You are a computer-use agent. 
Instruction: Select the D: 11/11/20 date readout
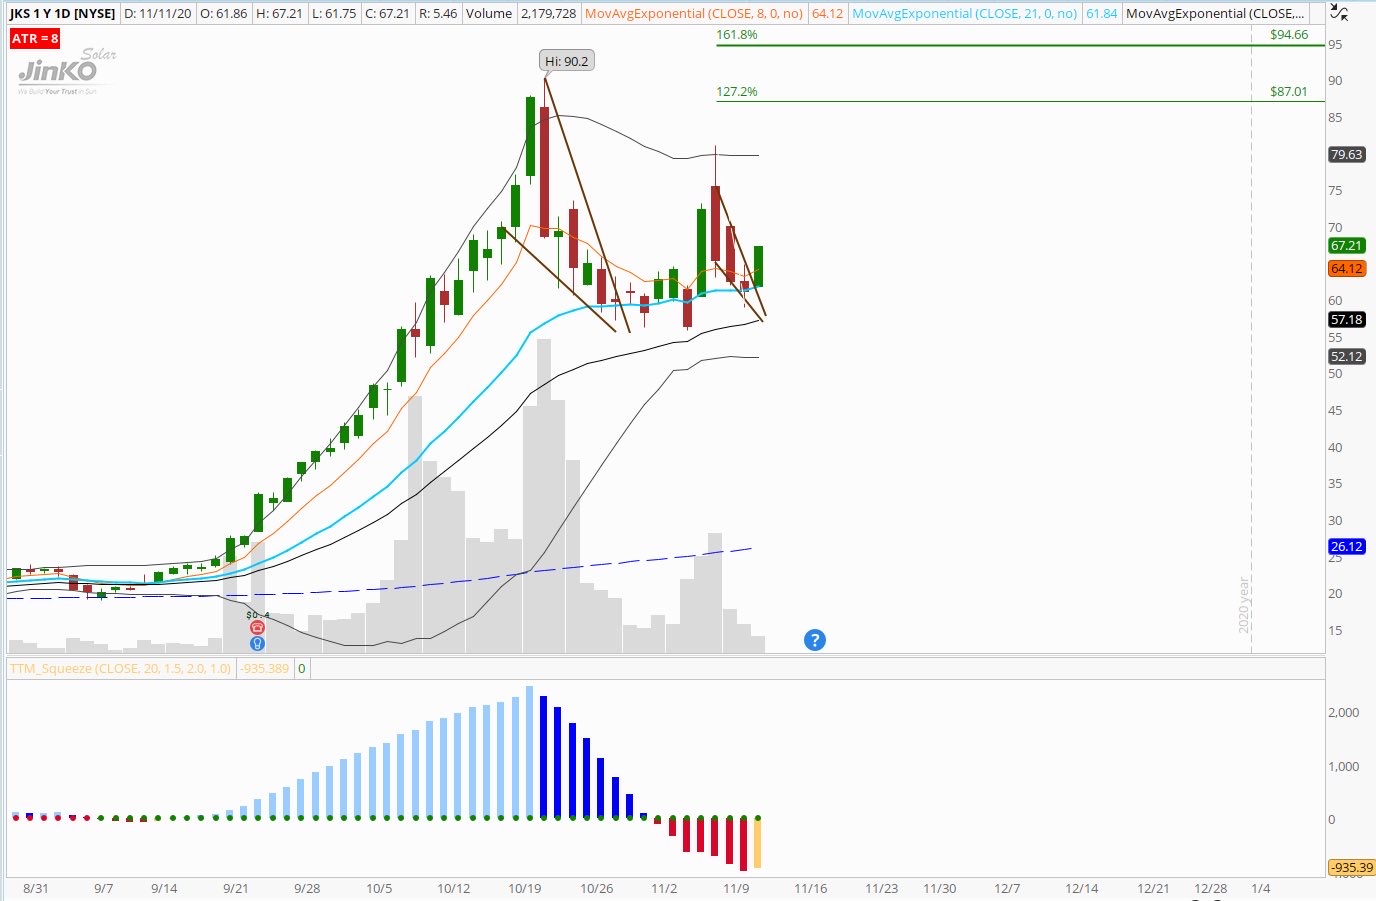(157, 13)
